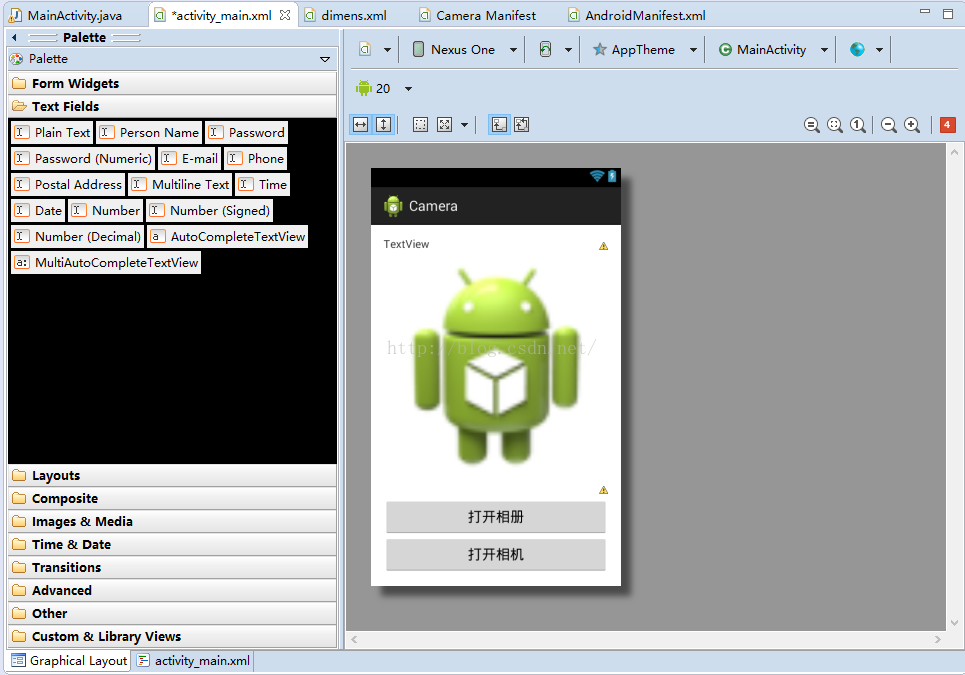Click 打开相册 button in preview

(x=495, y=517)
